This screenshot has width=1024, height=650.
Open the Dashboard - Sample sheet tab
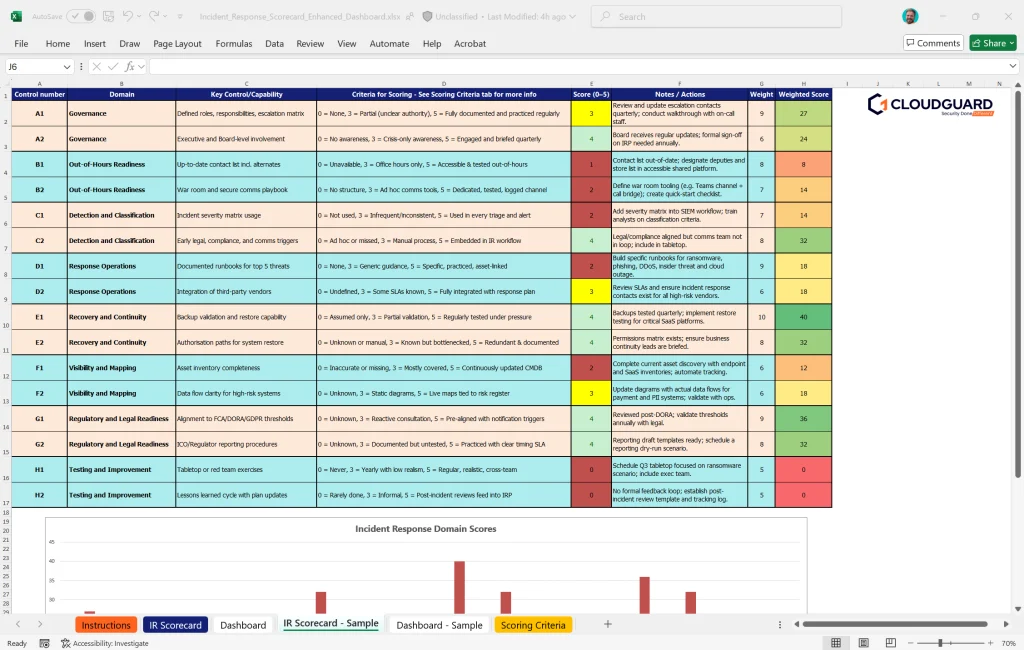pyautogui.click(x=439, y=625)
